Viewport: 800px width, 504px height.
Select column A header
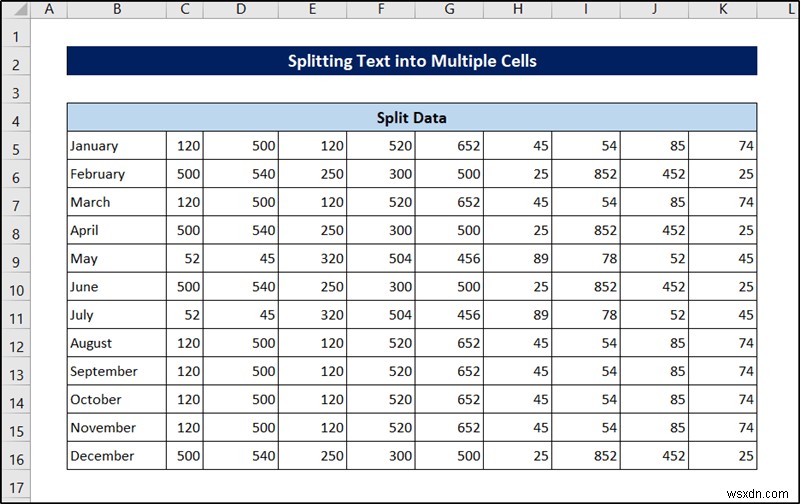pyautogui.click(x=49, y=9)
